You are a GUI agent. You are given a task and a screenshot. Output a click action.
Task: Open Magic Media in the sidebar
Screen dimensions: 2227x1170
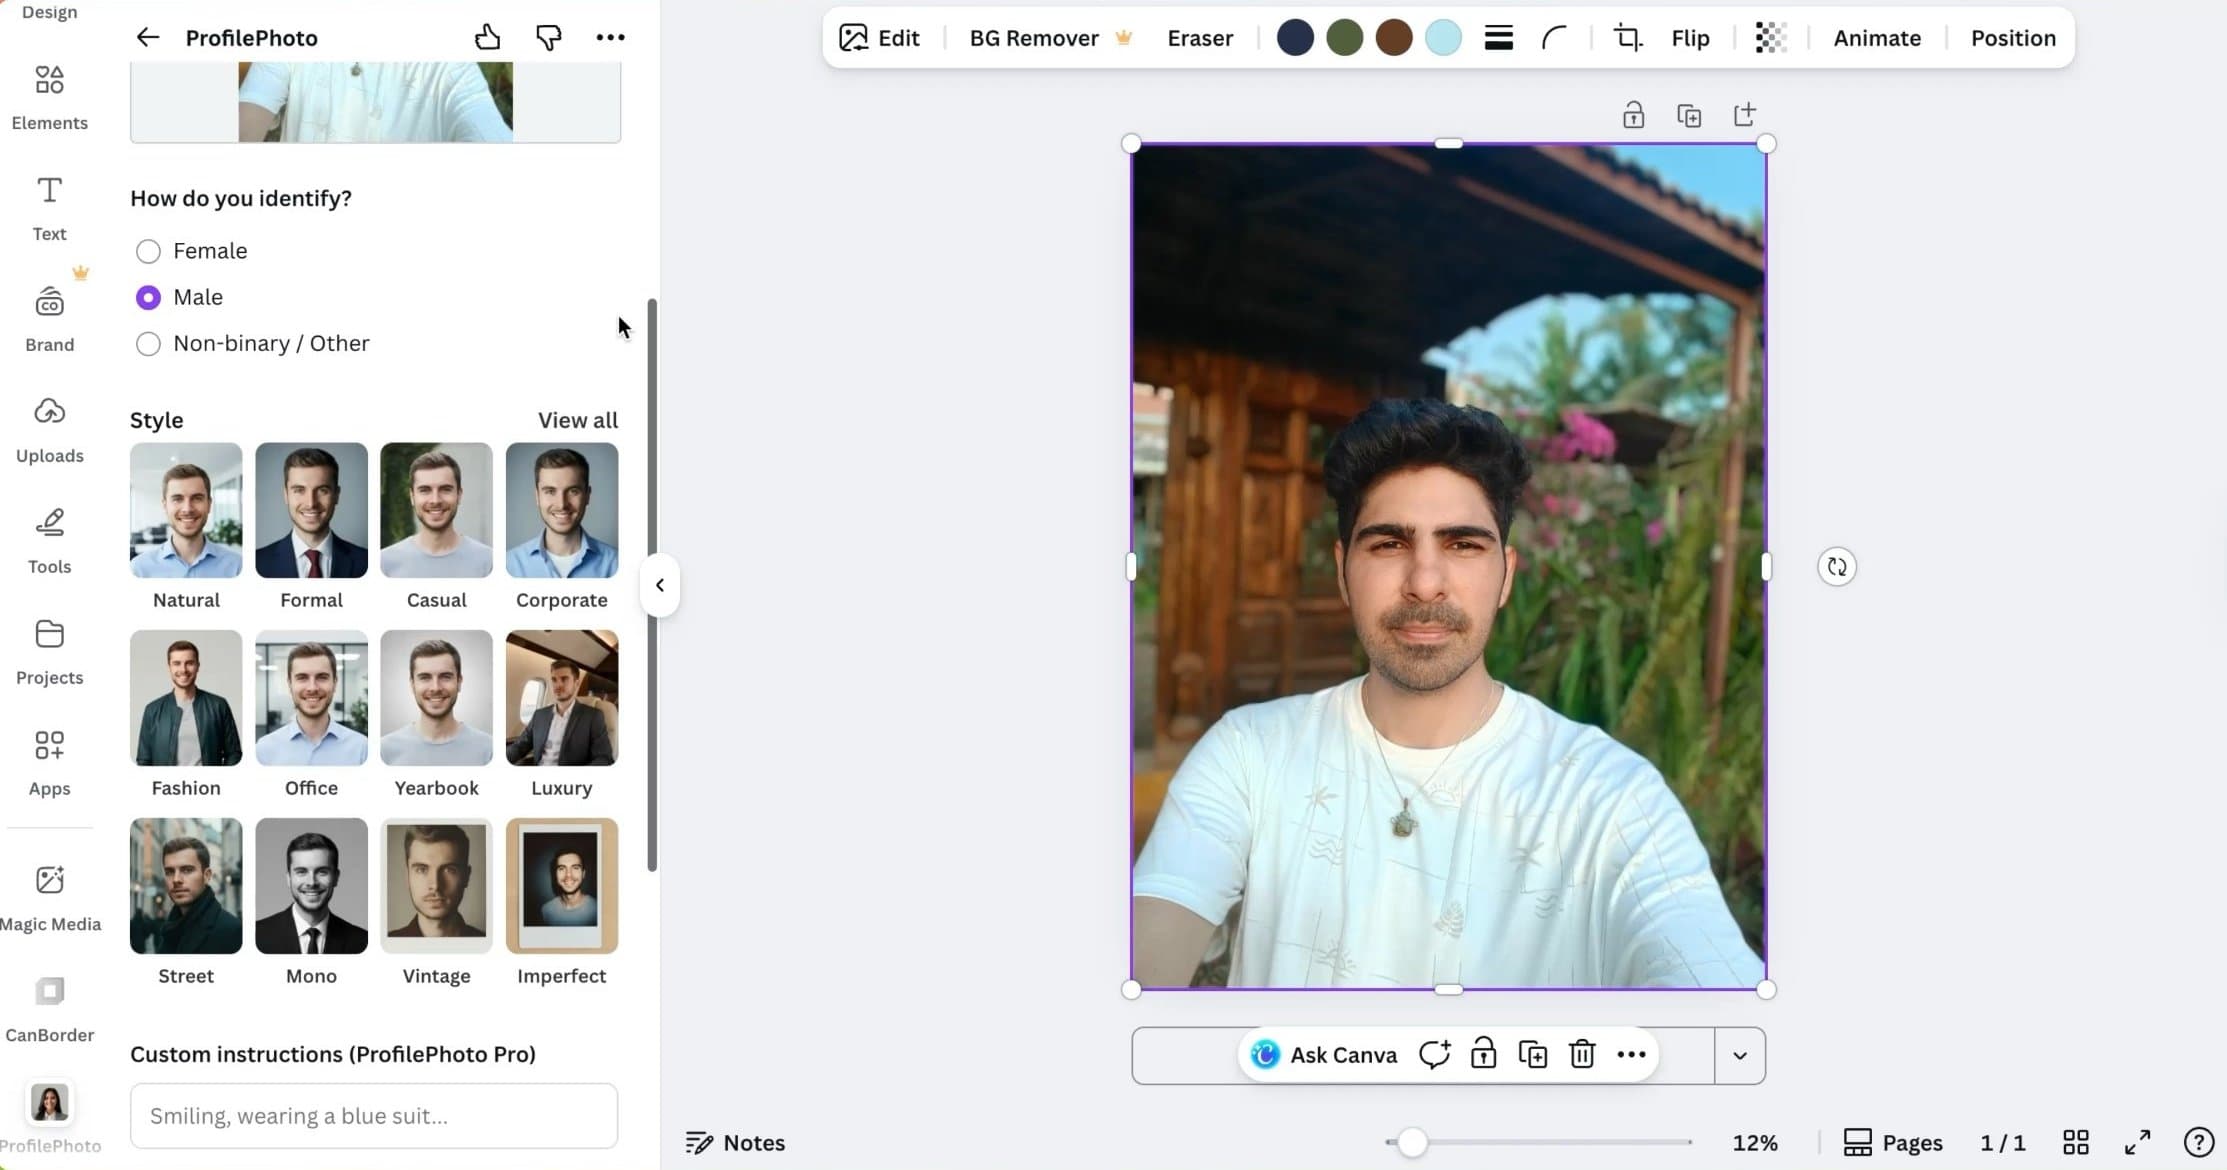pyautogui.click(x=50, y=895)
